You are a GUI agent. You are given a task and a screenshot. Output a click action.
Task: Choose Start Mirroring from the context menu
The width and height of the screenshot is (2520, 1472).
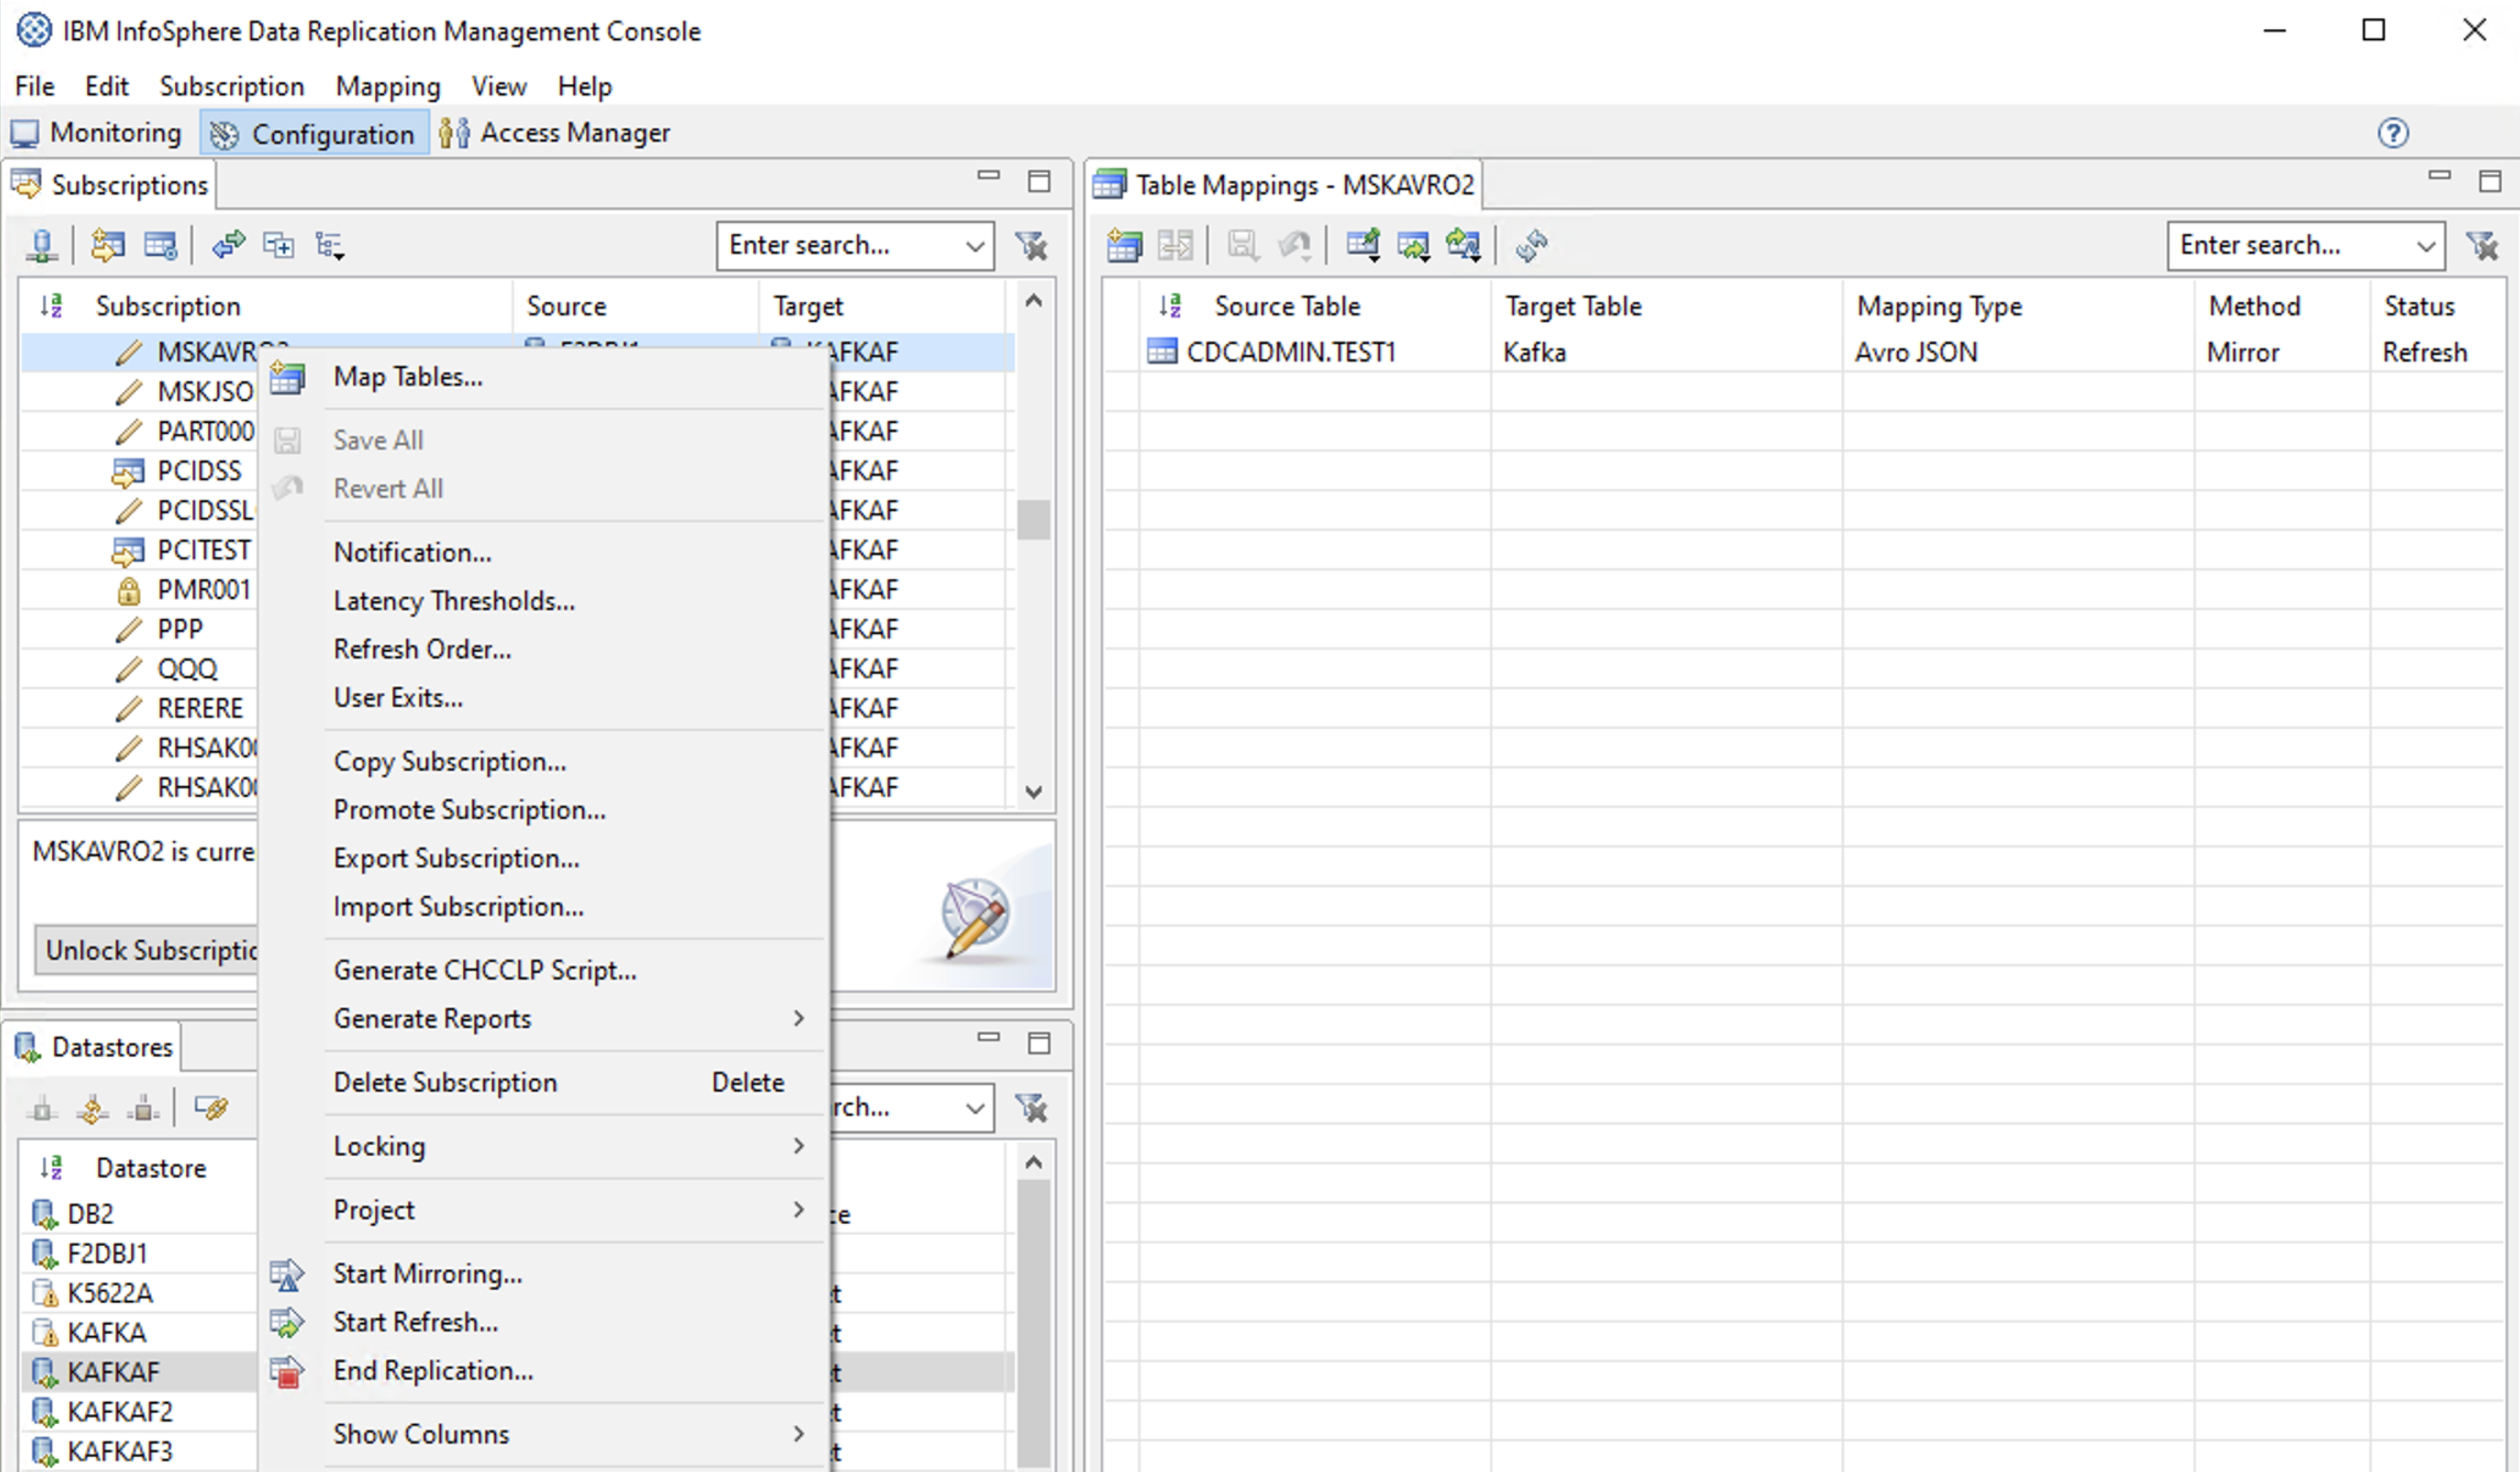tap(427, 1273)
